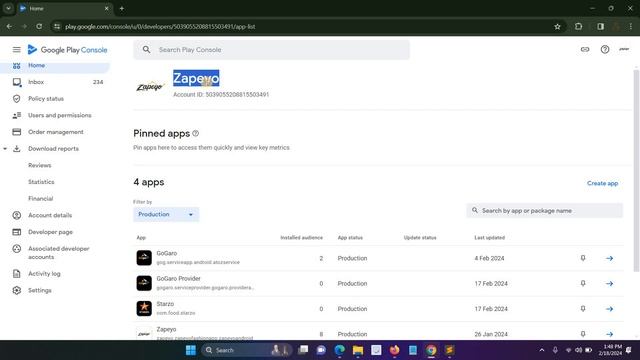The height and width of the screenshot is (360, 640).
Task: Open Starzo app via arrow
Action: (x=609, y=309)
